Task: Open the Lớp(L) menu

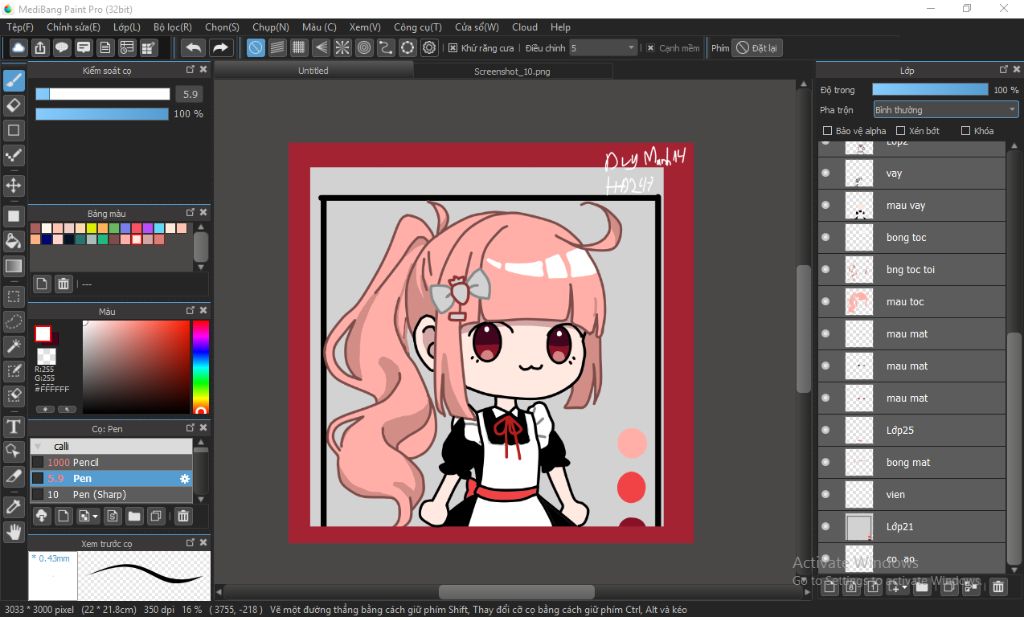Action: 127,27
